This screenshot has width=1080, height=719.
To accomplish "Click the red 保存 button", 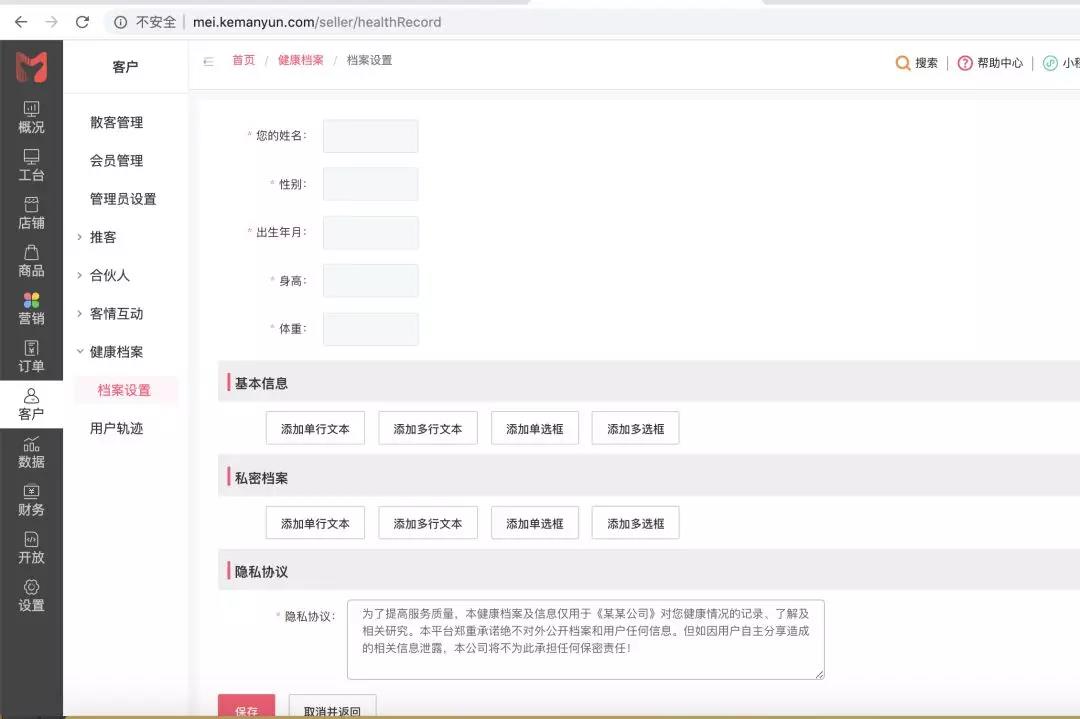I will (x=247, y=707).
